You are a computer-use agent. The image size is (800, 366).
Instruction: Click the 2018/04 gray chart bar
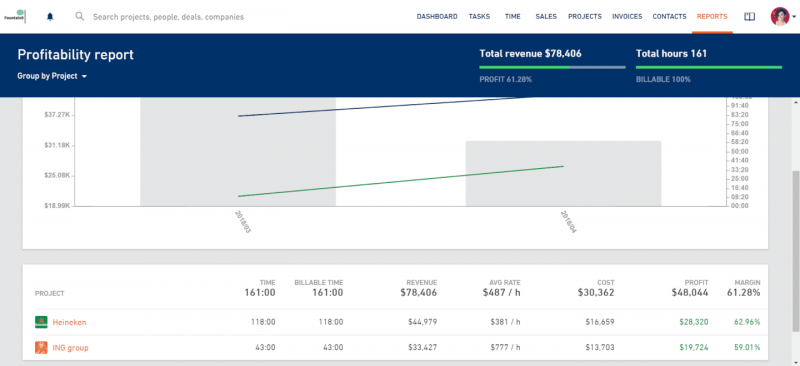563,174
